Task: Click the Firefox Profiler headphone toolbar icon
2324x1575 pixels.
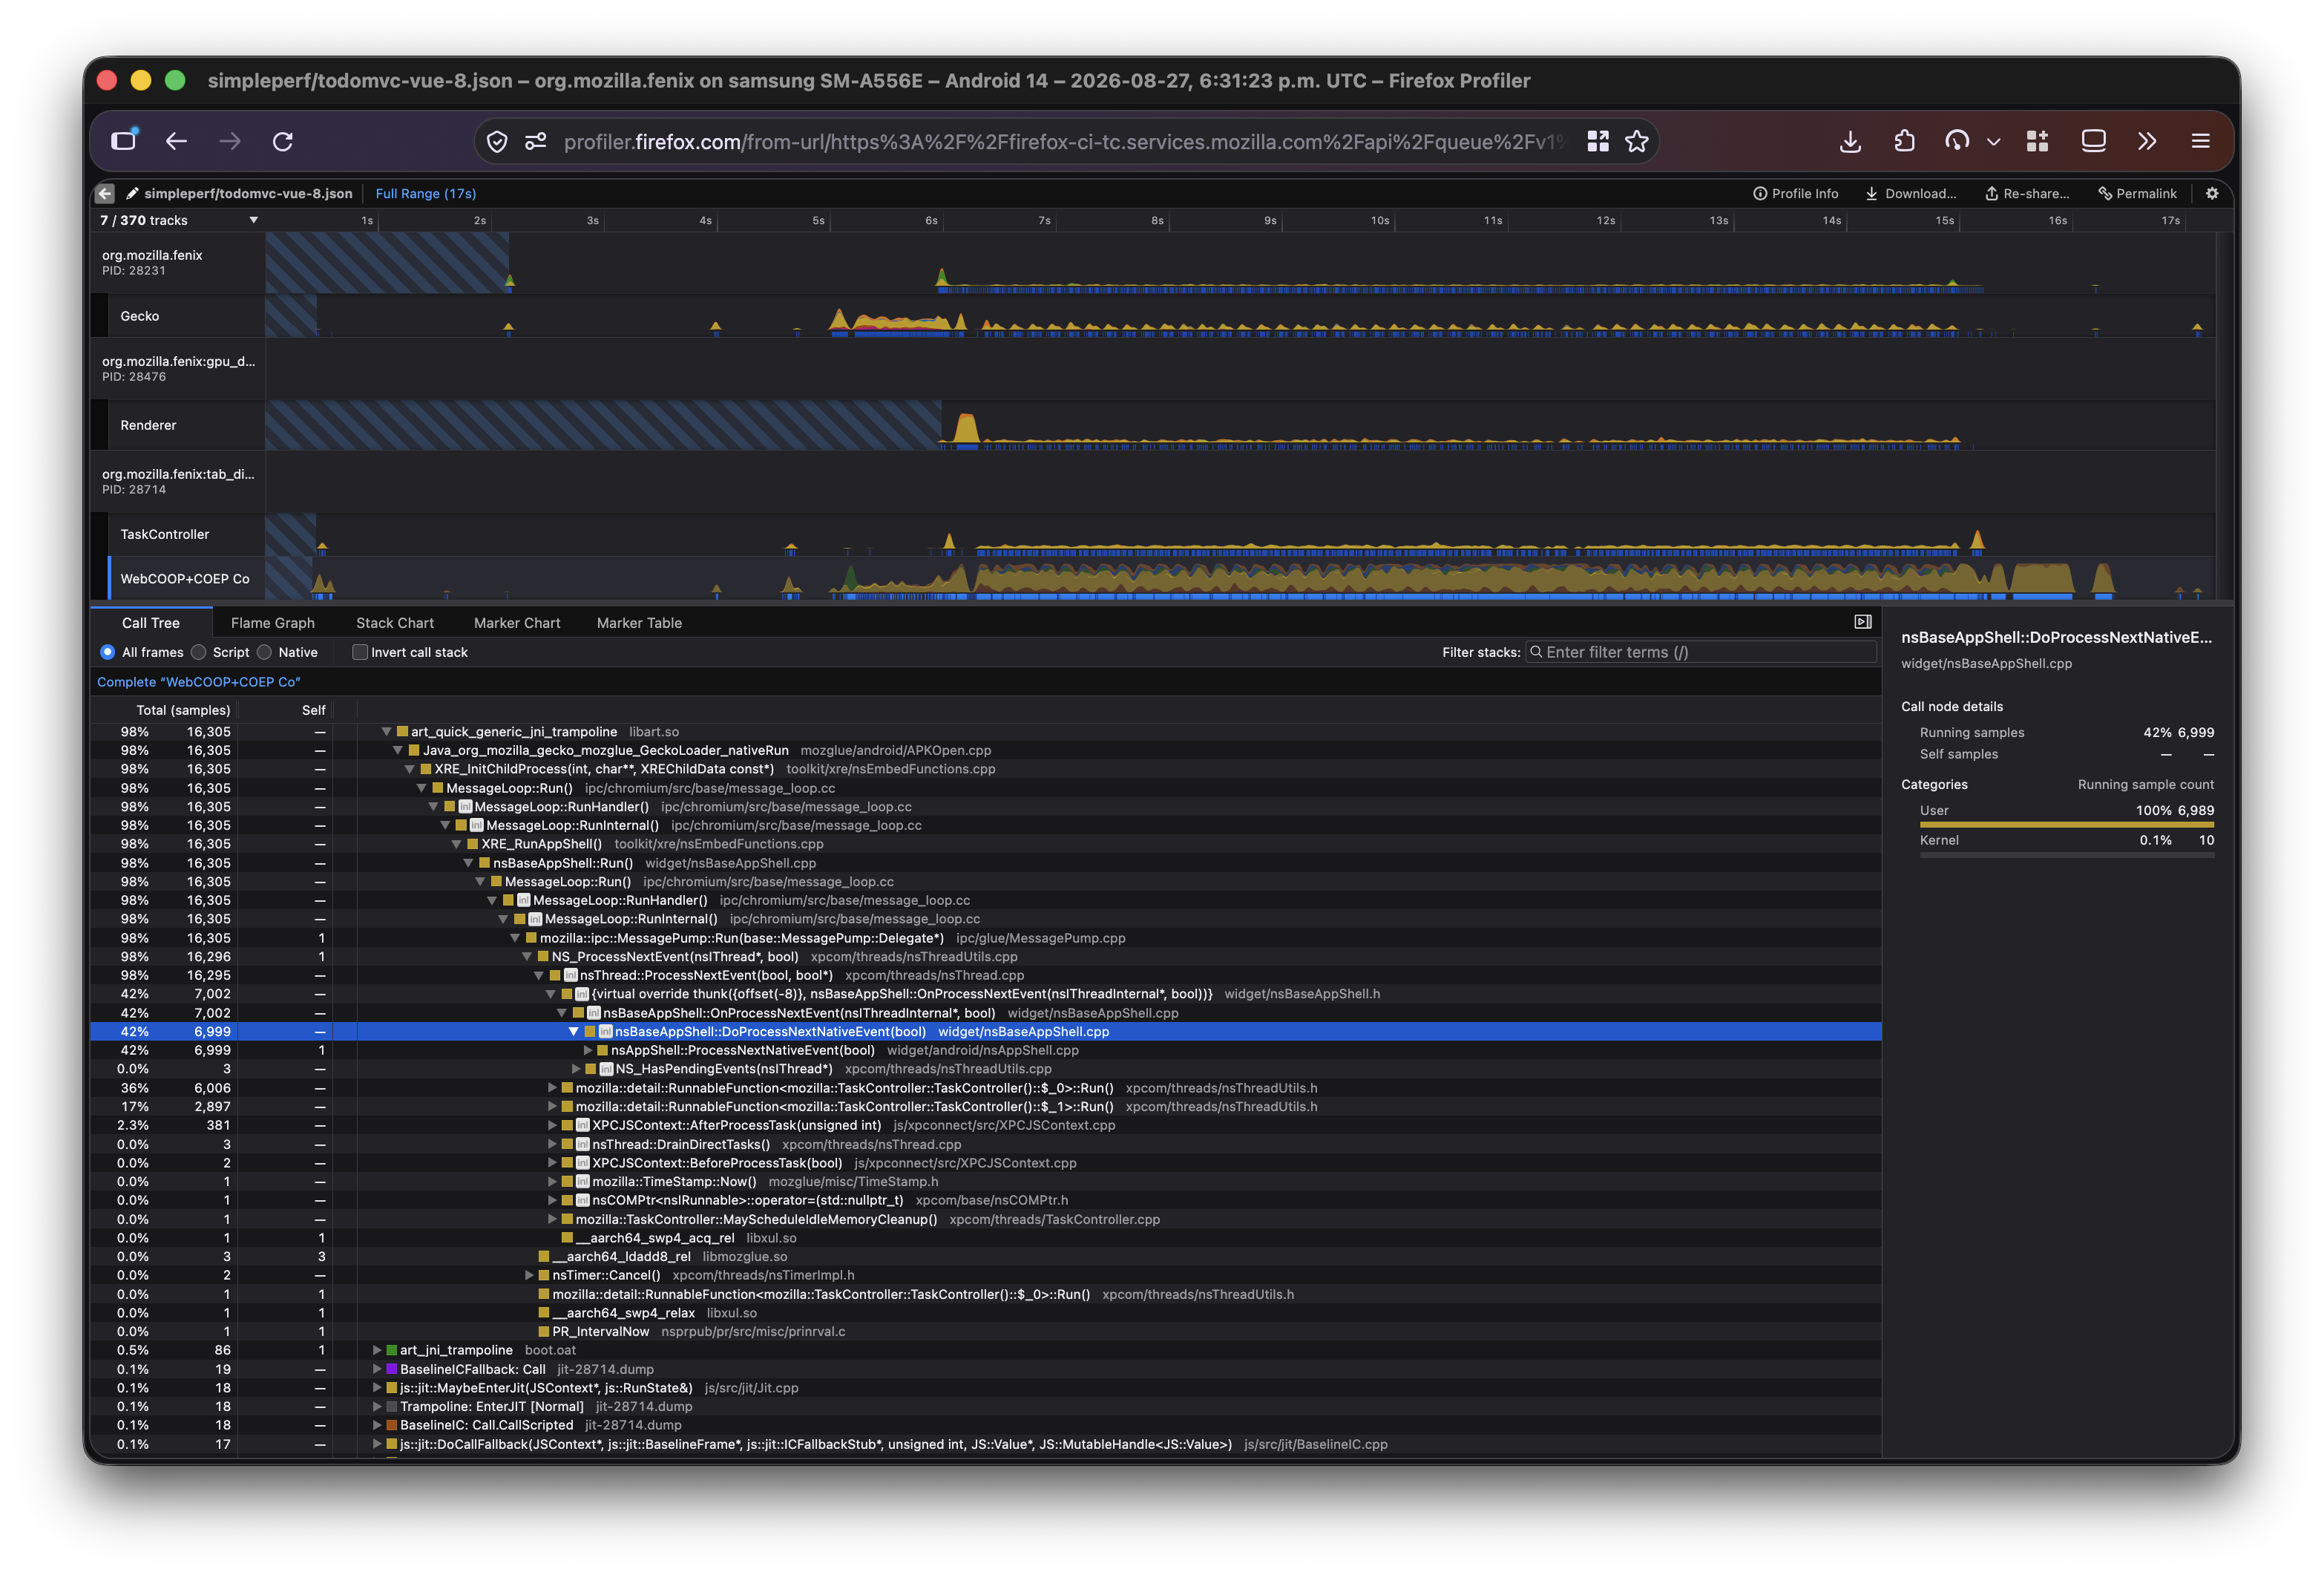Action: click(1957, 141)
